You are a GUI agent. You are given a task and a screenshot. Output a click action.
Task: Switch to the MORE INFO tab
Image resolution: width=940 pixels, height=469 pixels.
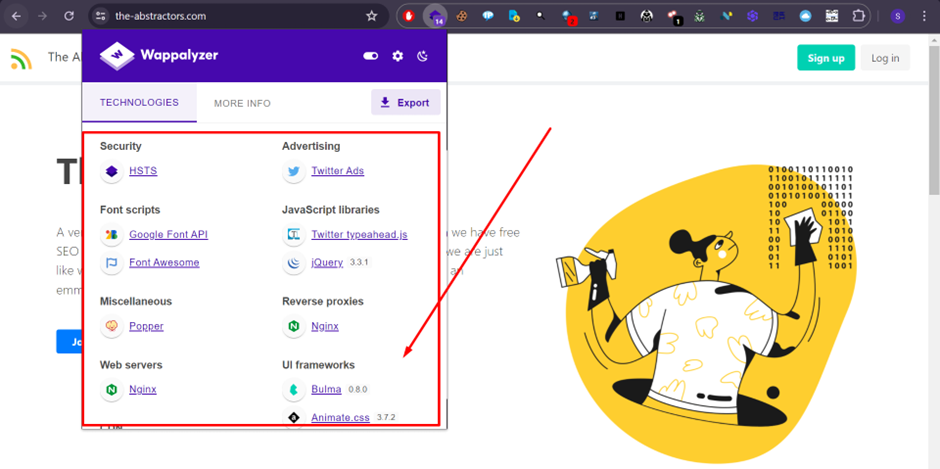242,103
